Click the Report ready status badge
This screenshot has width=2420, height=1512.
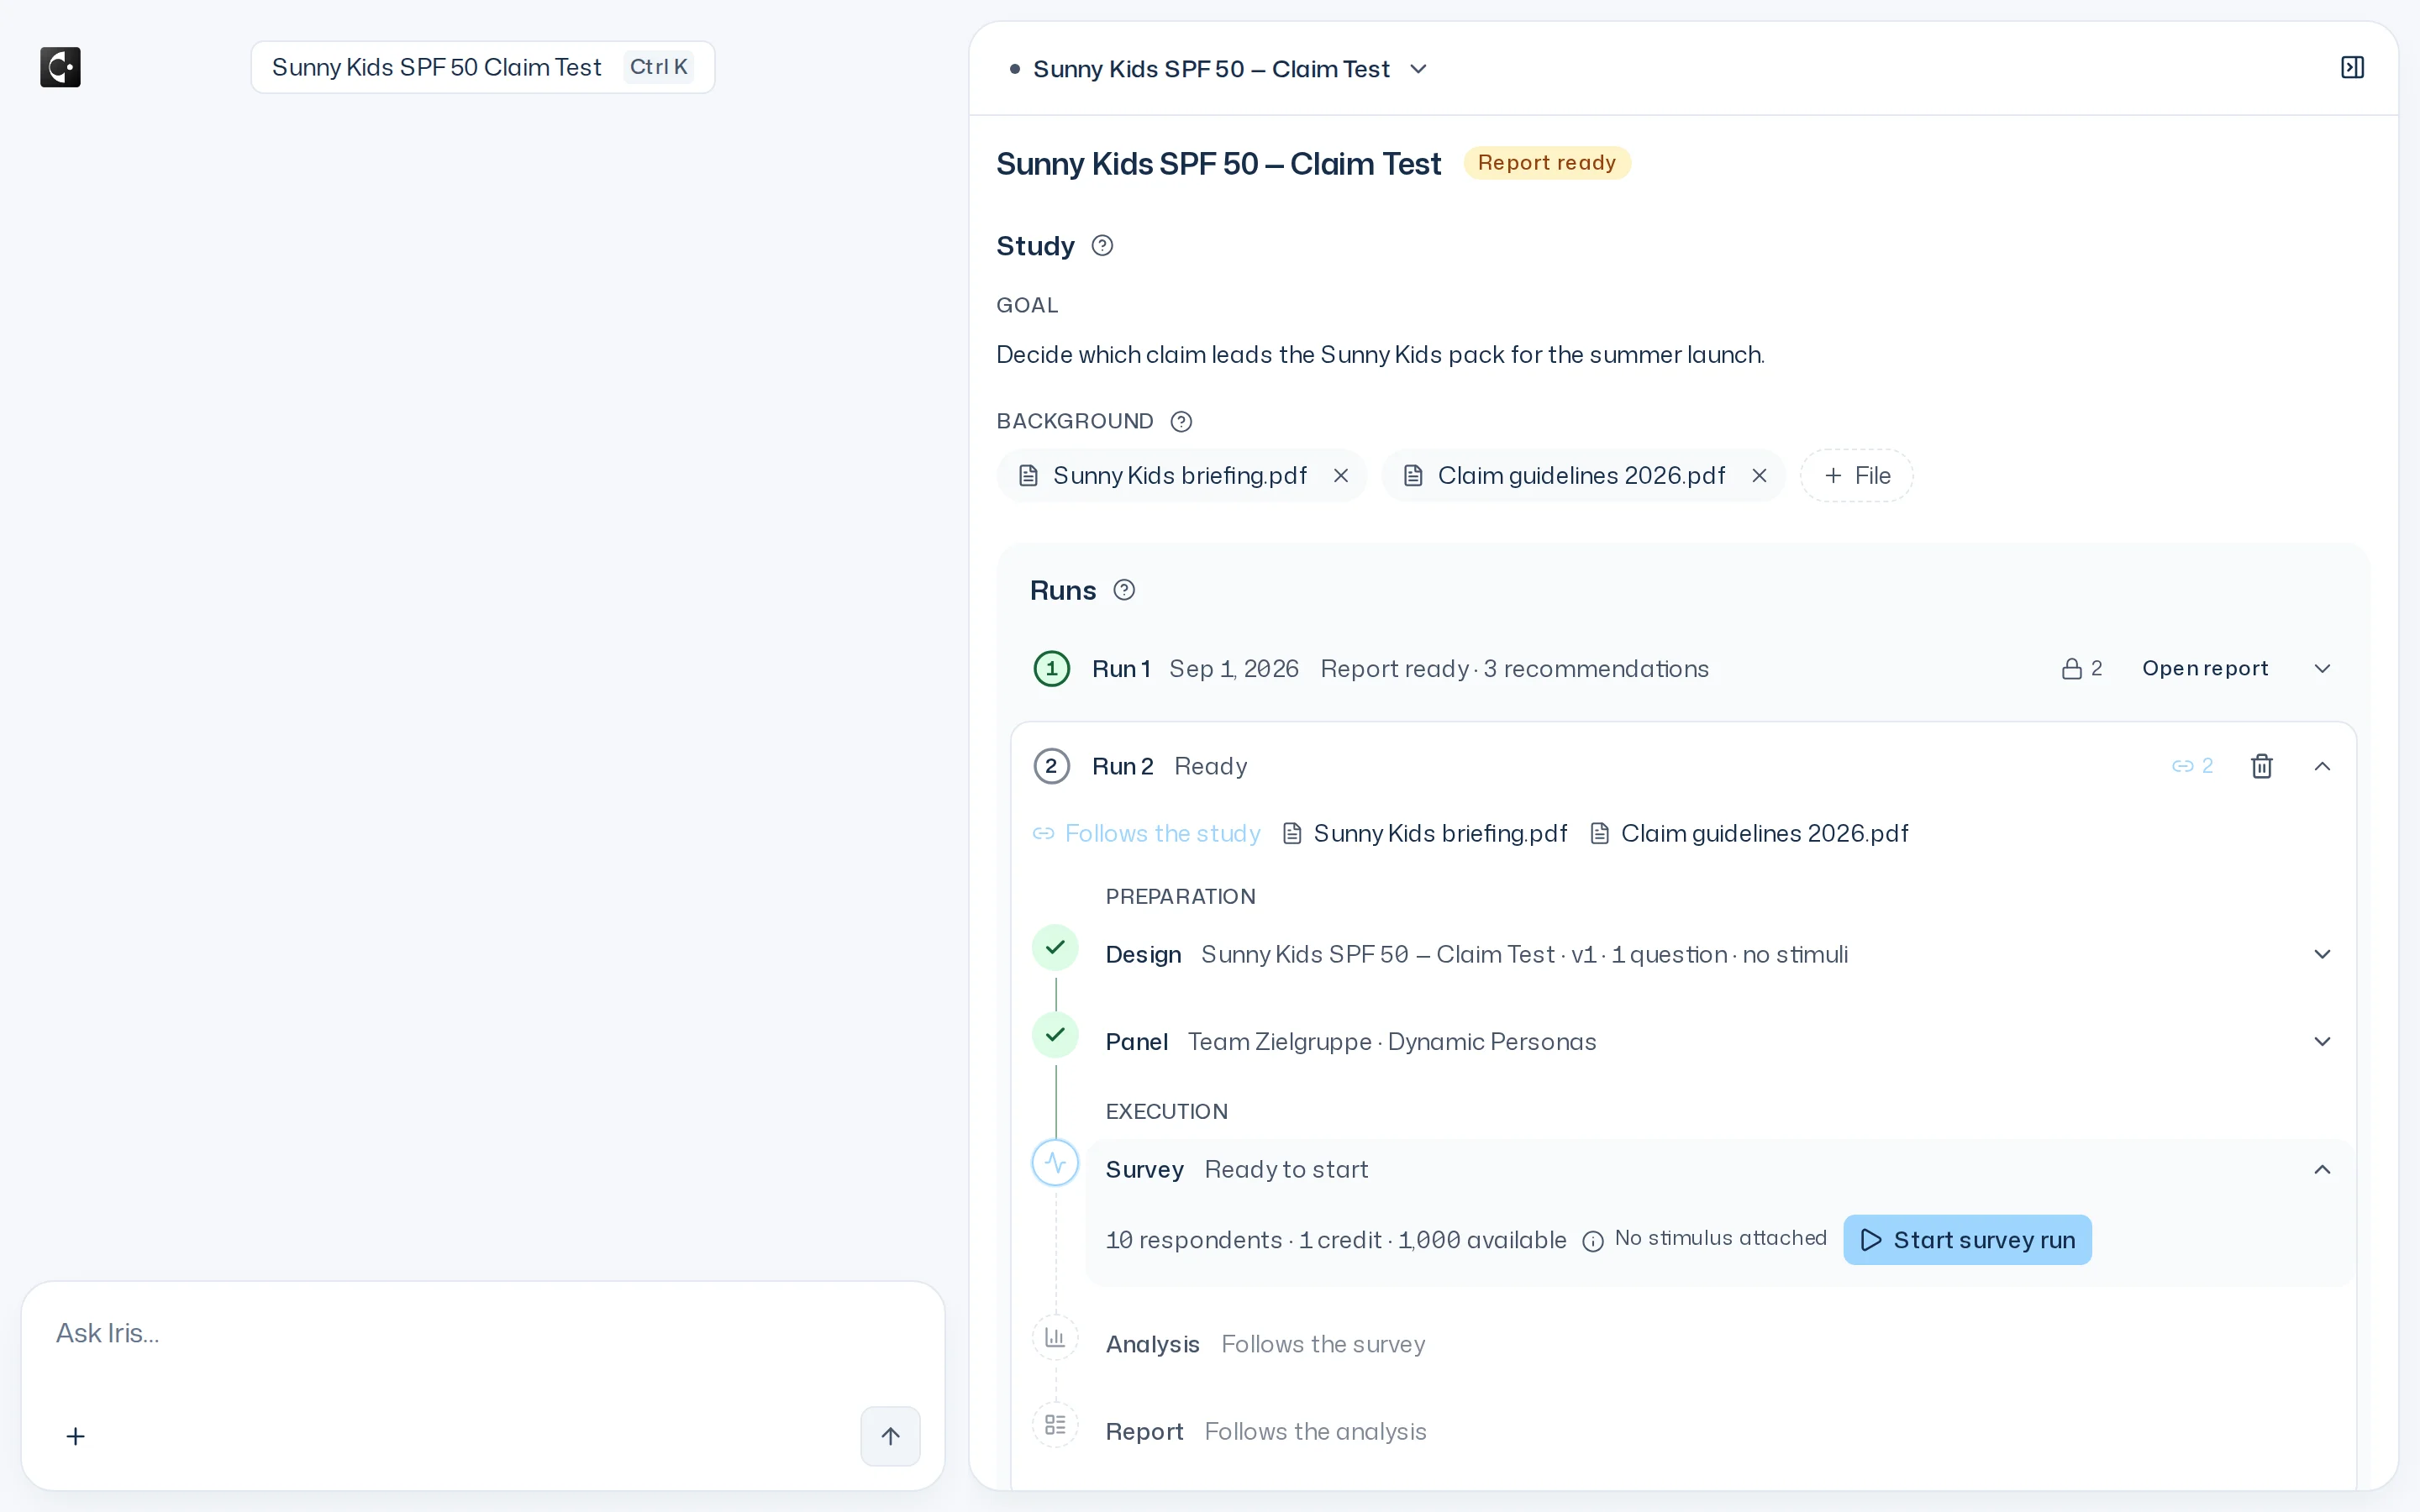(x=1546, y=163)
